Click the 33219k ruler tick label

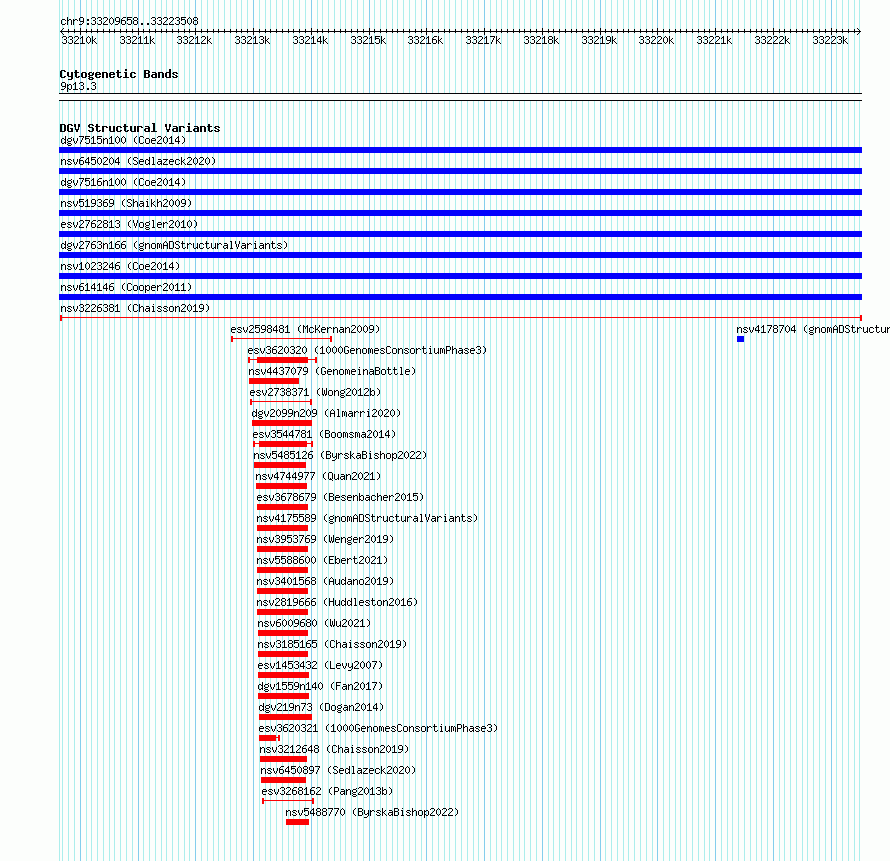point(599,40)
